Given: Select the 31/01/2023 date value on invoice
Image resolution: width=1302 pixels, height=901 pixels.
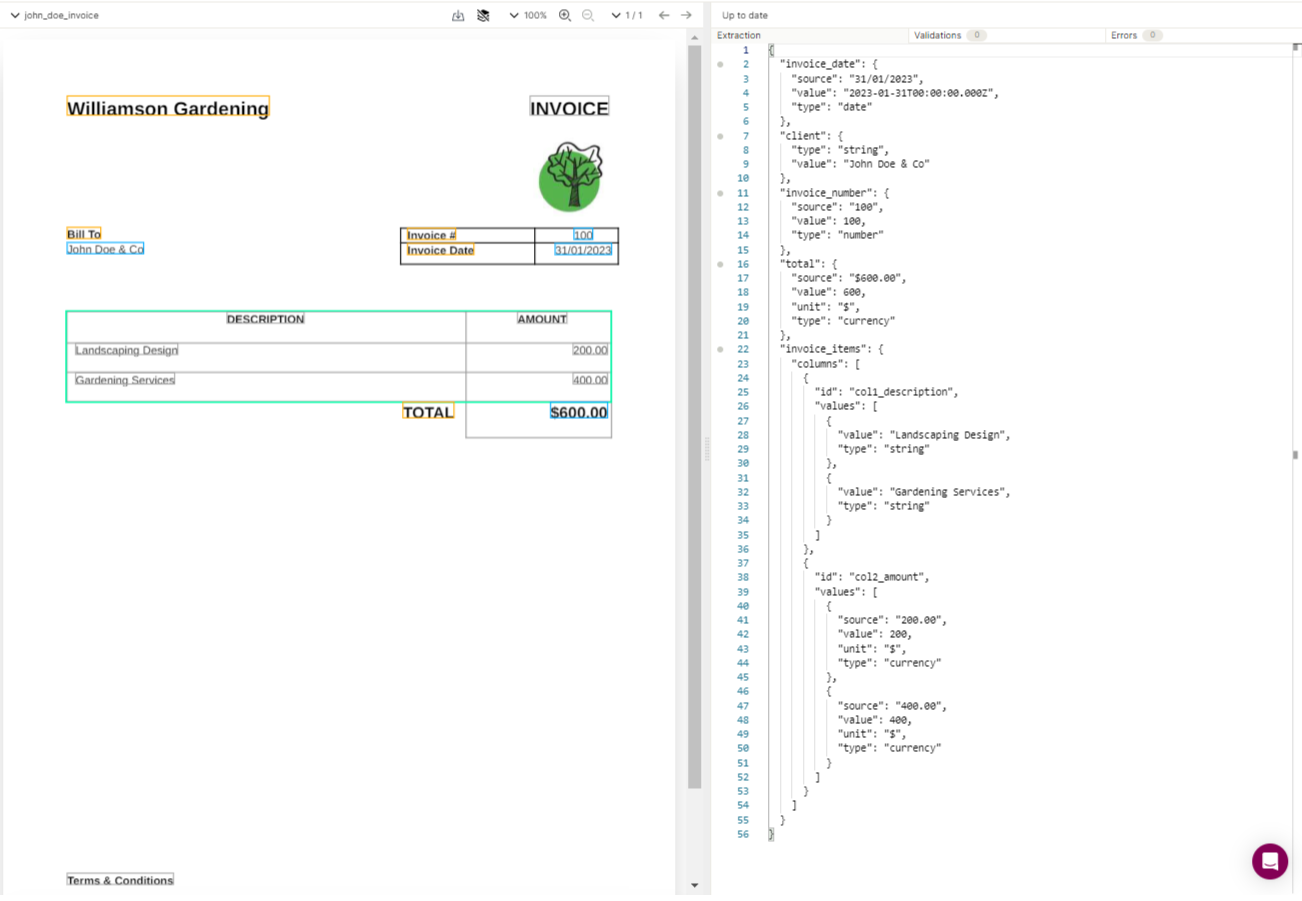Looking at the screenshot, I should 583,250.
